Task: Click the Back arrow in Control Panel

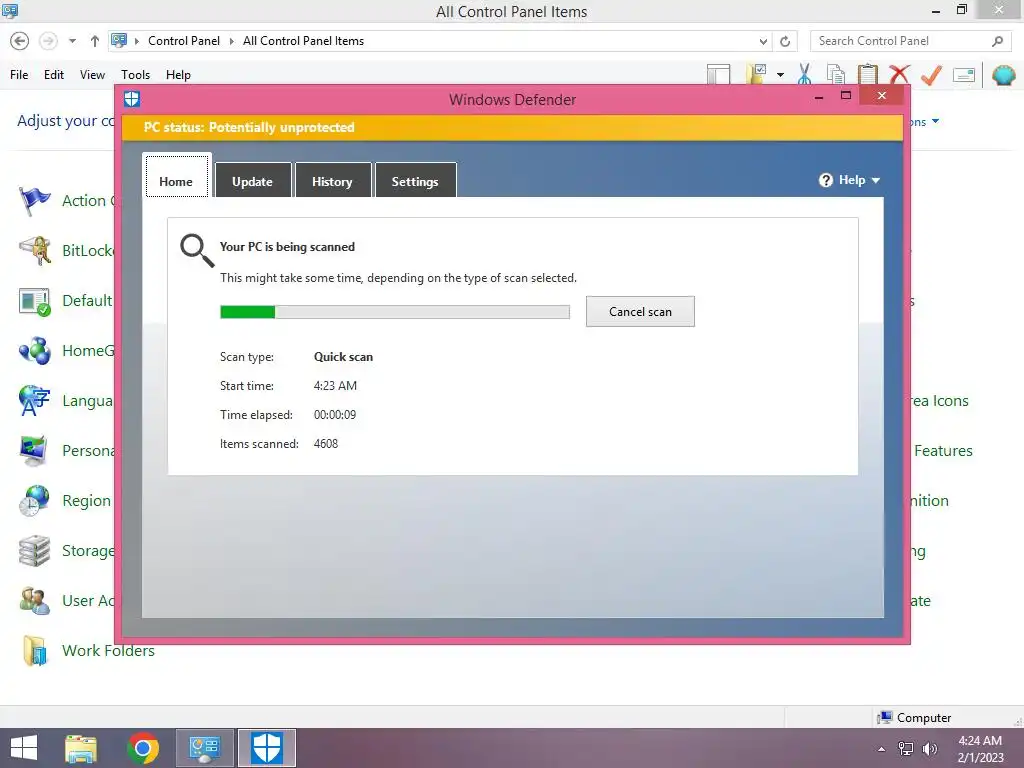Action: click(20, 41)
